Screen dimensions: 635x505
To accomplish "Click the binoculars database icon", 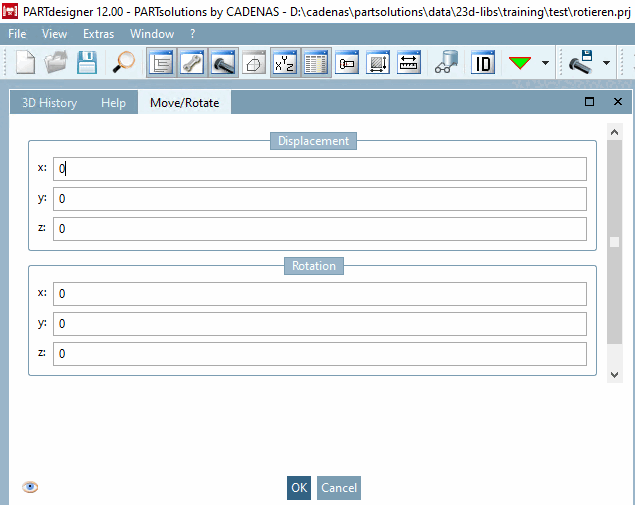I will pyautogui.click(x=446, y=63).
